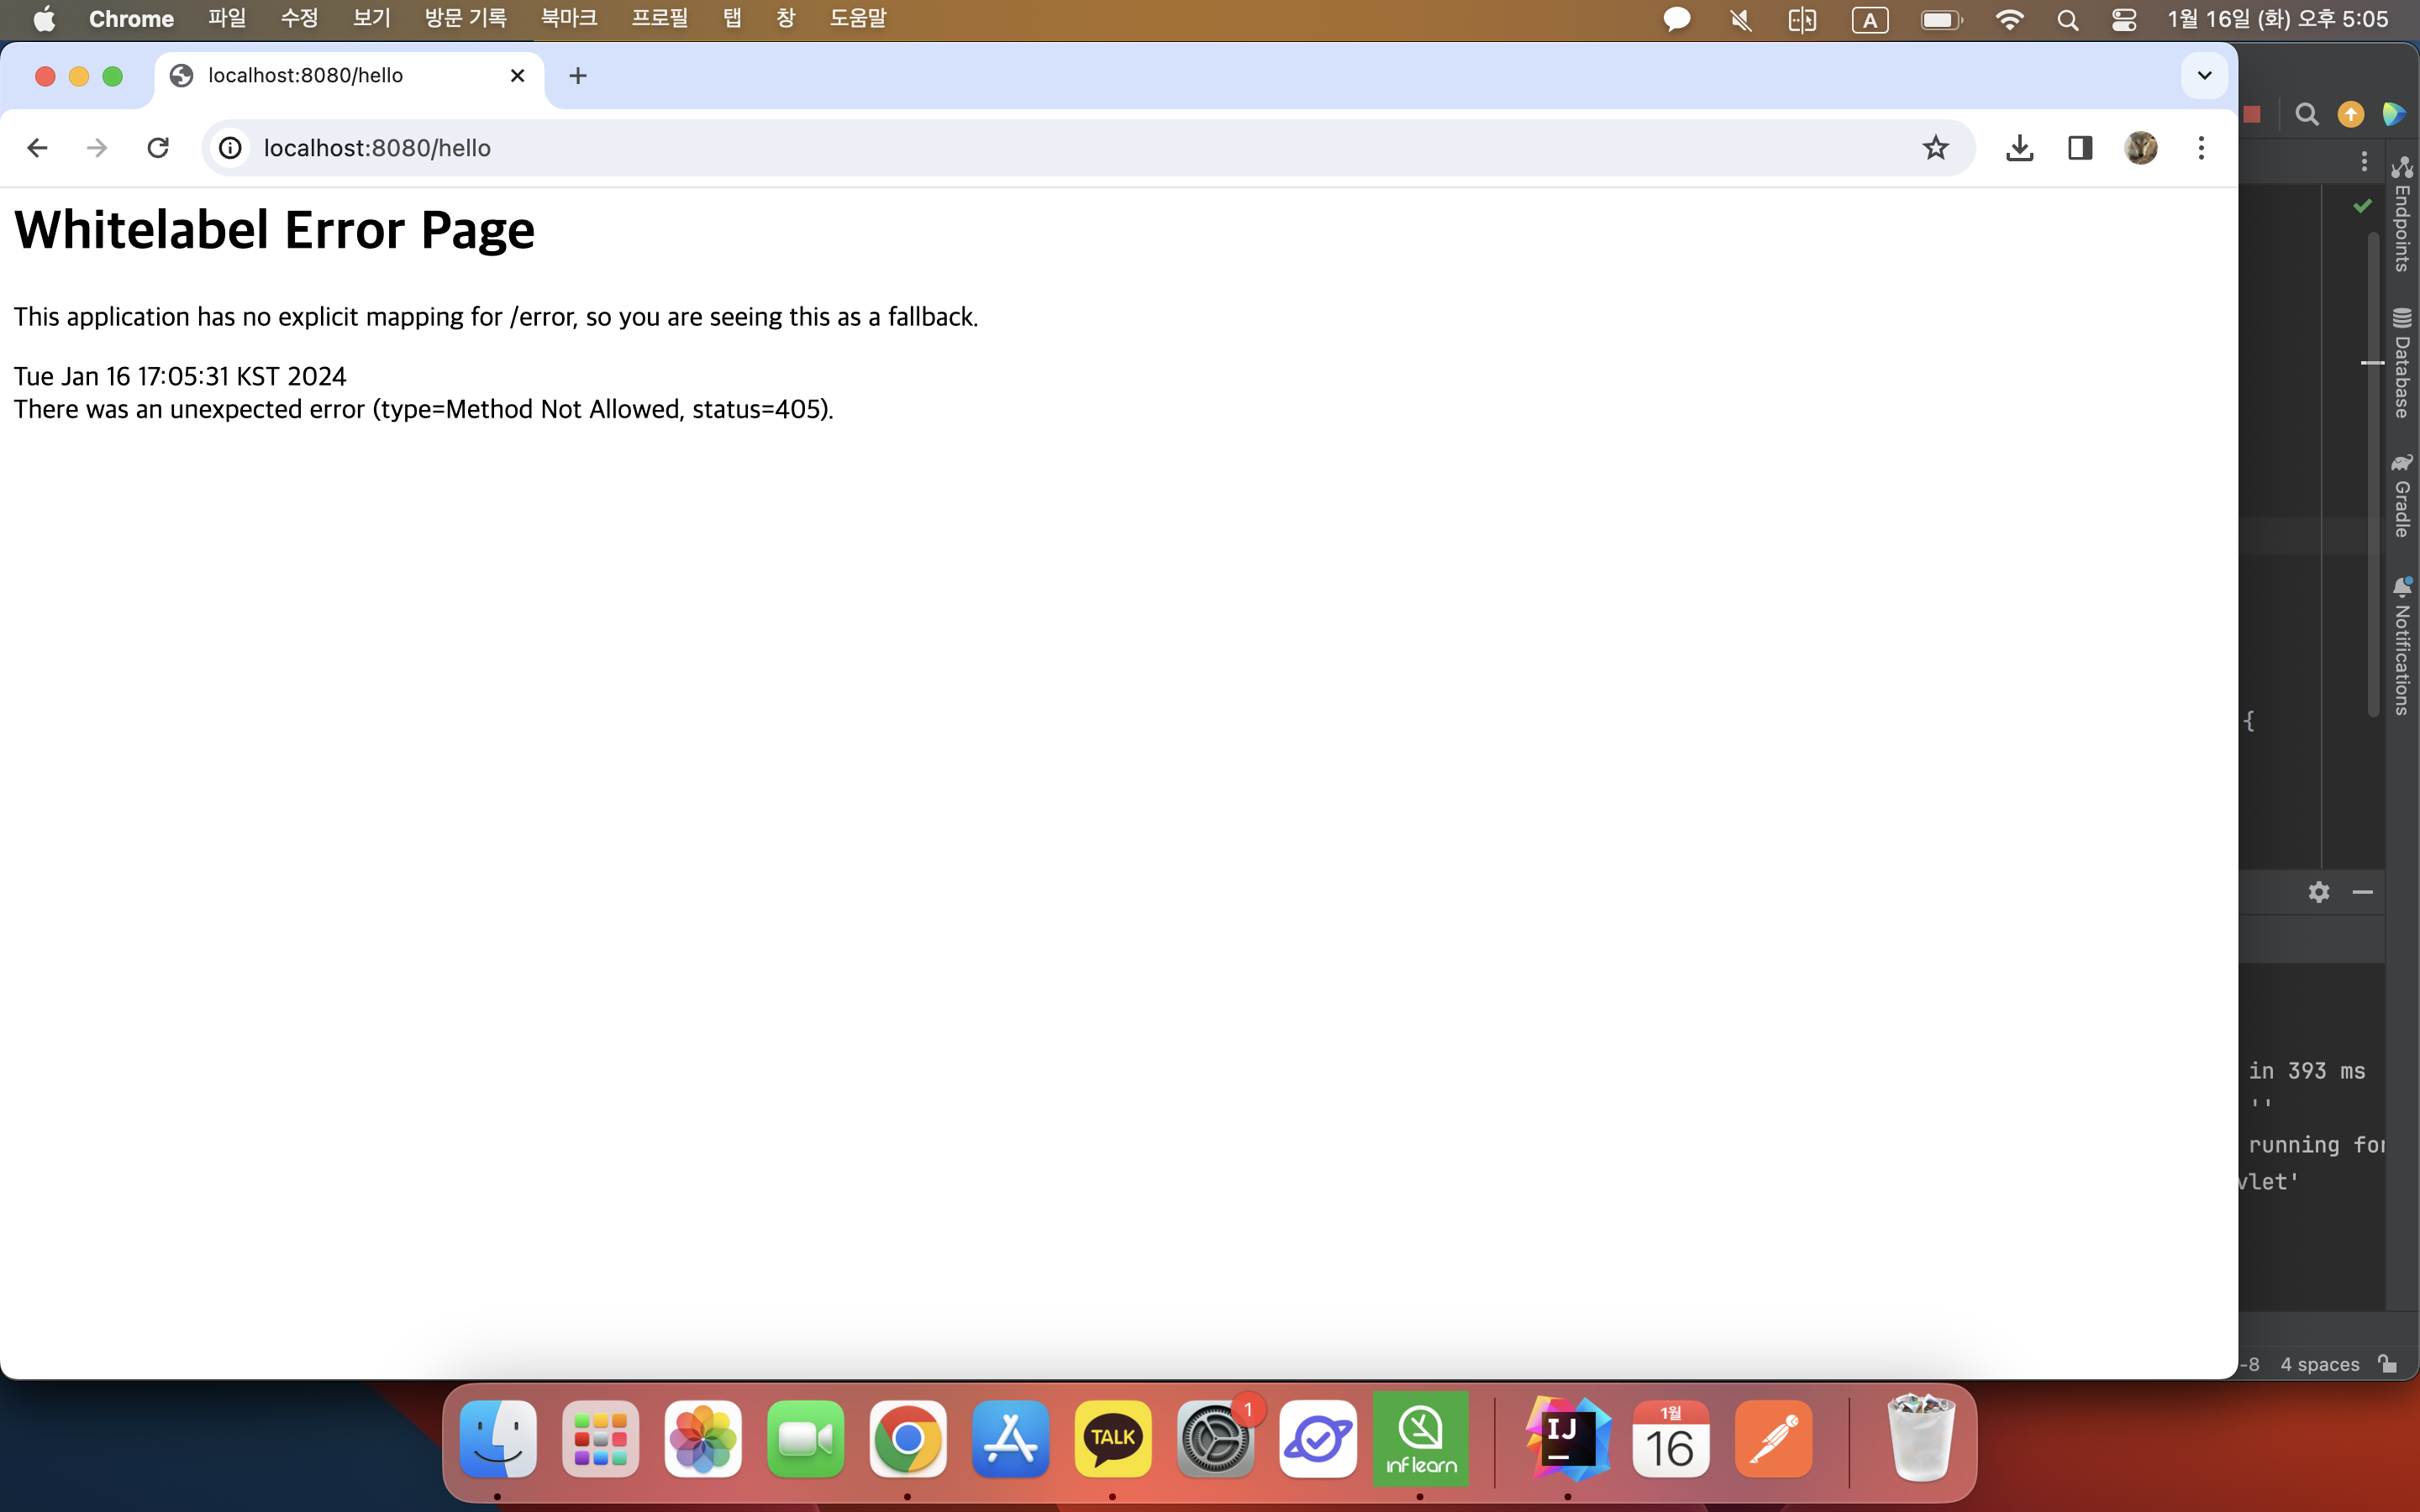The image size is (2420, 1512).
Task: Open KakaoTalk from the Dock
Action: (x=1113, y=1438)
